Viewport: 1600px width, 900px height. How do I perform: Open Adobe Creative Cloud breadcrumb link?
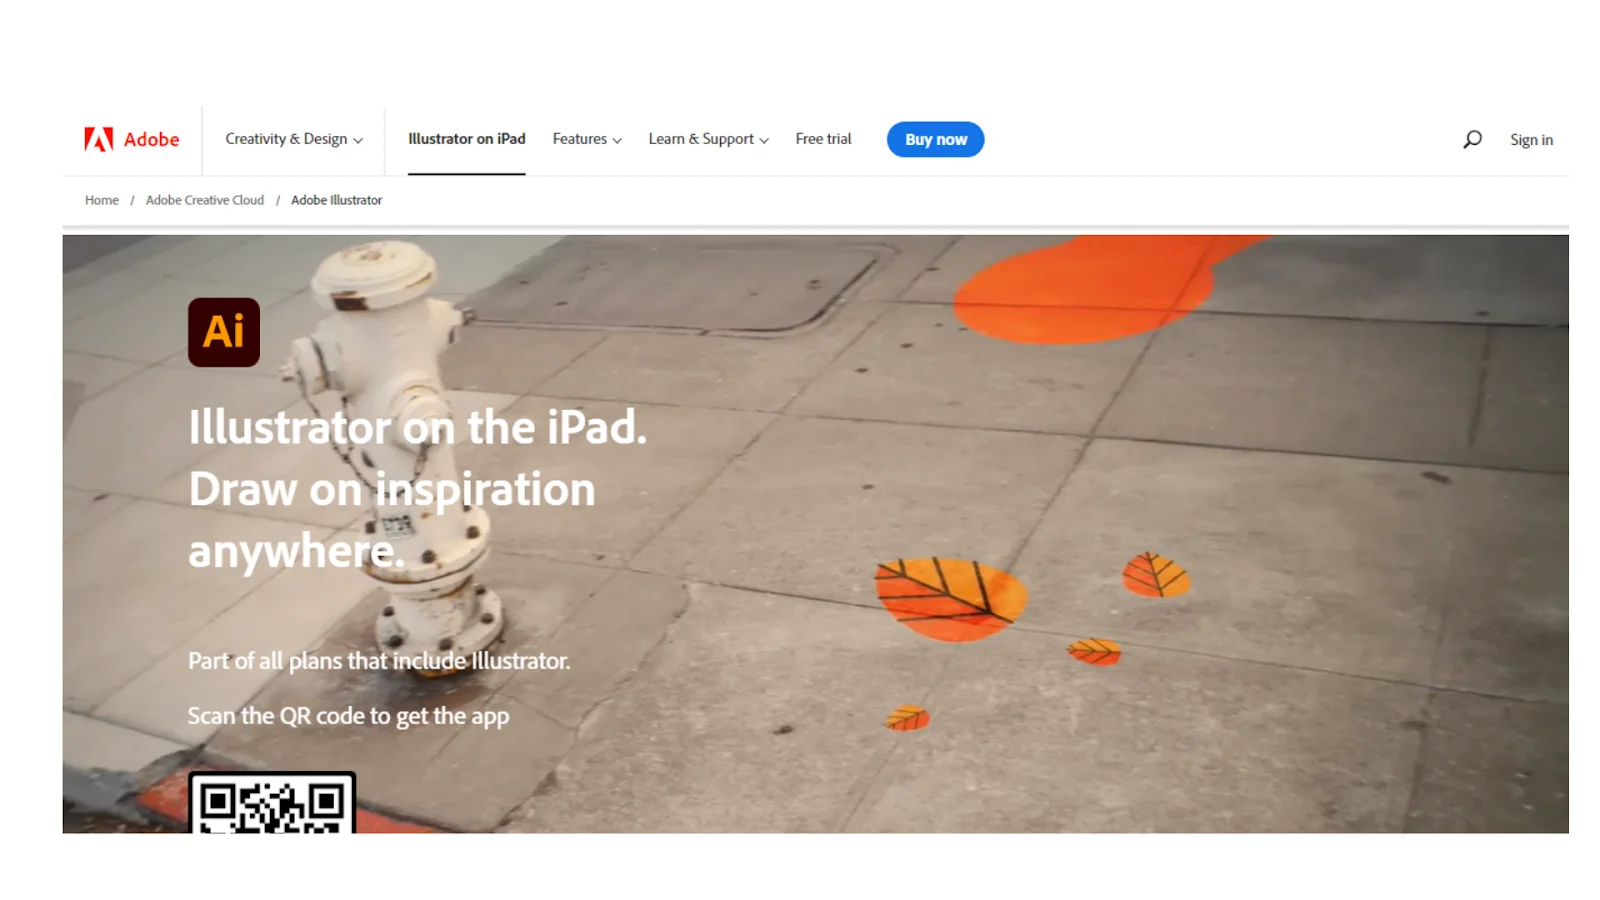(205, 200)
